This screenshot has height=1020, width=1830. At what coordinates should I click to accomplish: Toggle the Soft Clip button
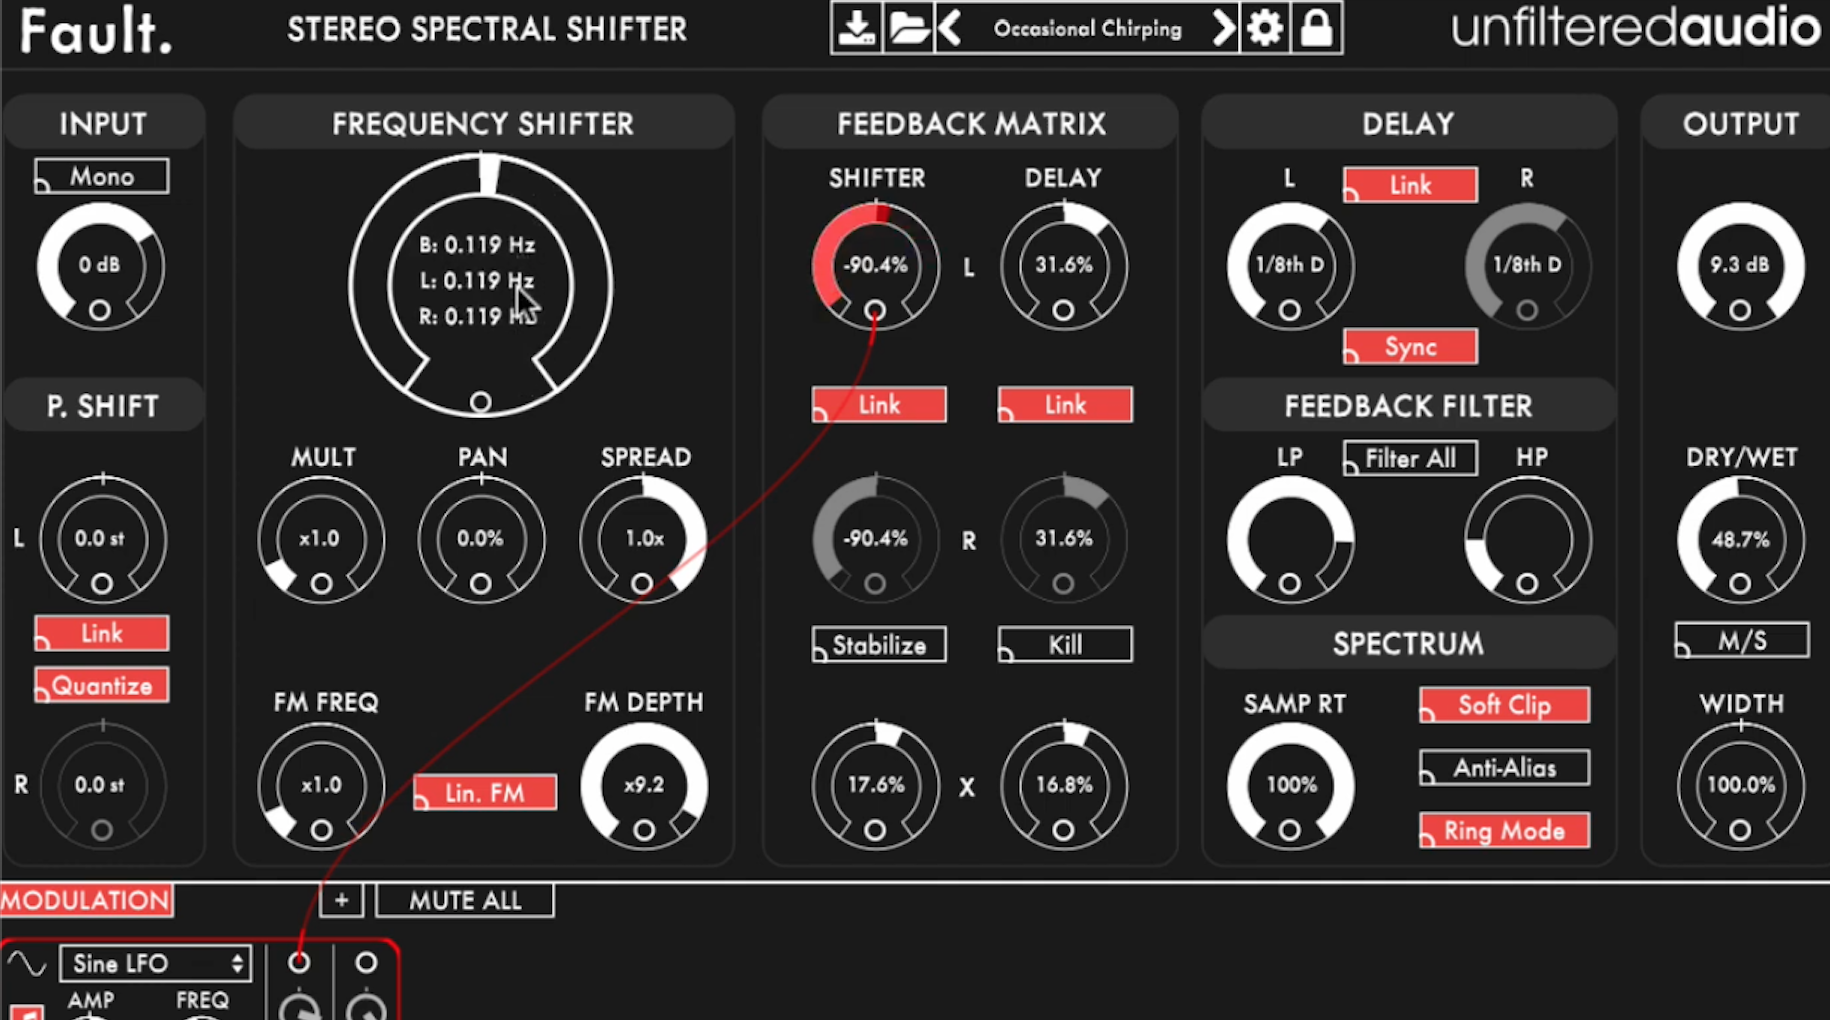click(x=1504, y=705)
